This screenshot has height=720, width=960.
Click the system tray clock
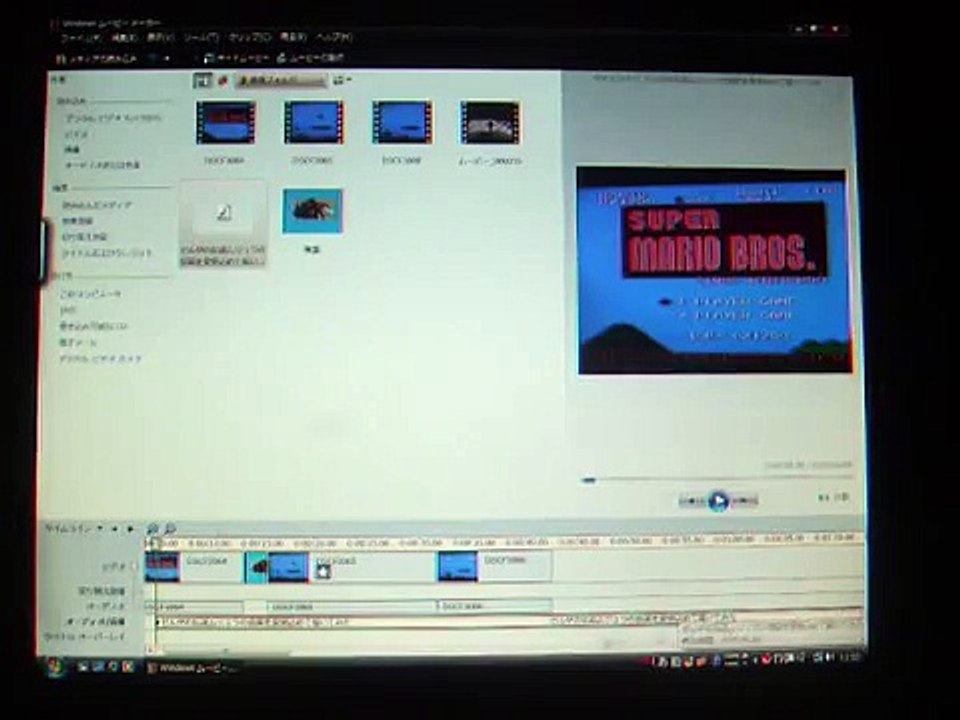[x=850, y=658]
